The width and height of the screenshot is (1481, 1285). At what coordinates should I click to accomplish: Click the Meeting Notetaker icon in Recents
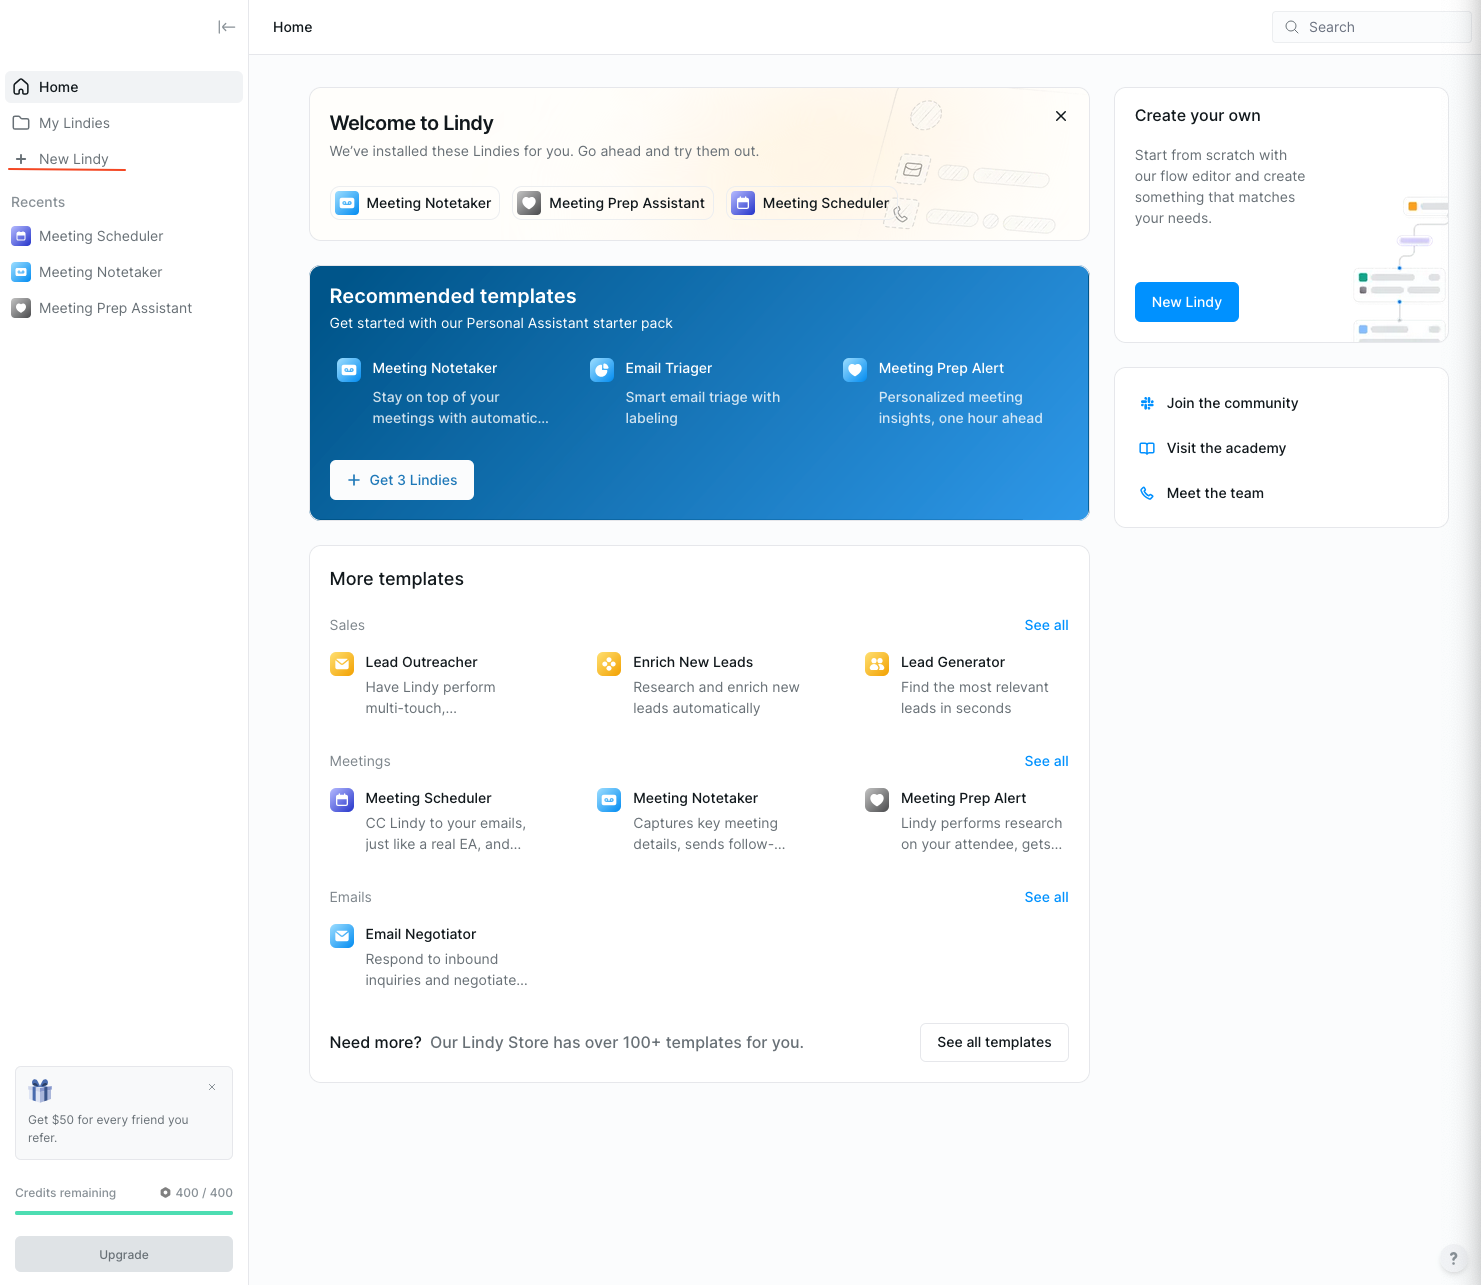coord(21,272)
